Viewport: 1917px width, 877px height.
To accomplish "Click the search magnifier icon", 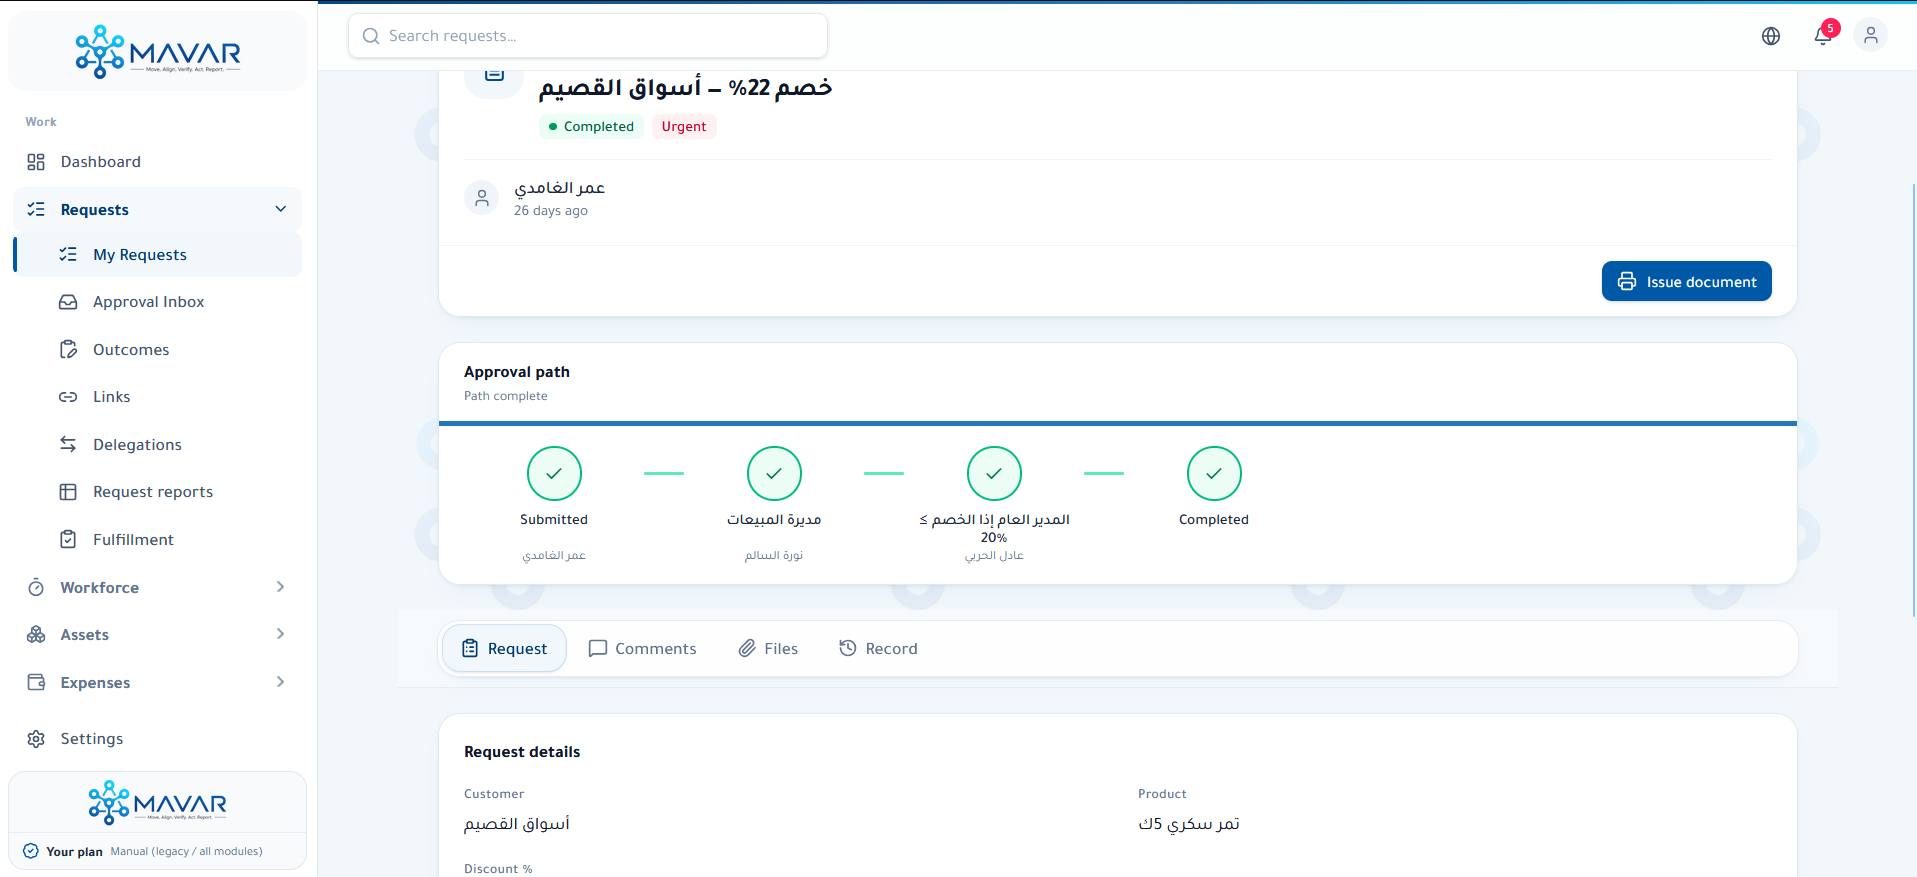I will [371, 36].
